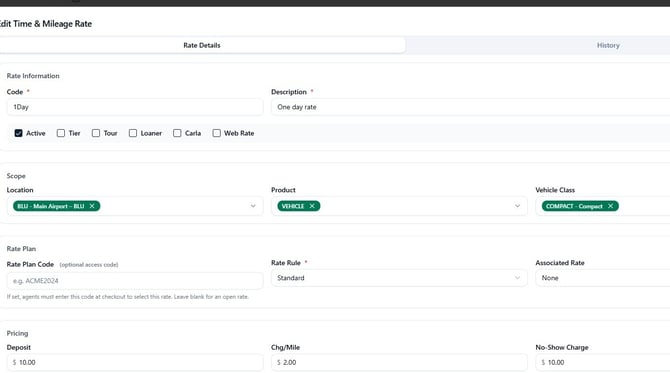This screenshot has height=373, width=670.
Task: Uncheck the Active checkbox
Action: pos(18,133)
